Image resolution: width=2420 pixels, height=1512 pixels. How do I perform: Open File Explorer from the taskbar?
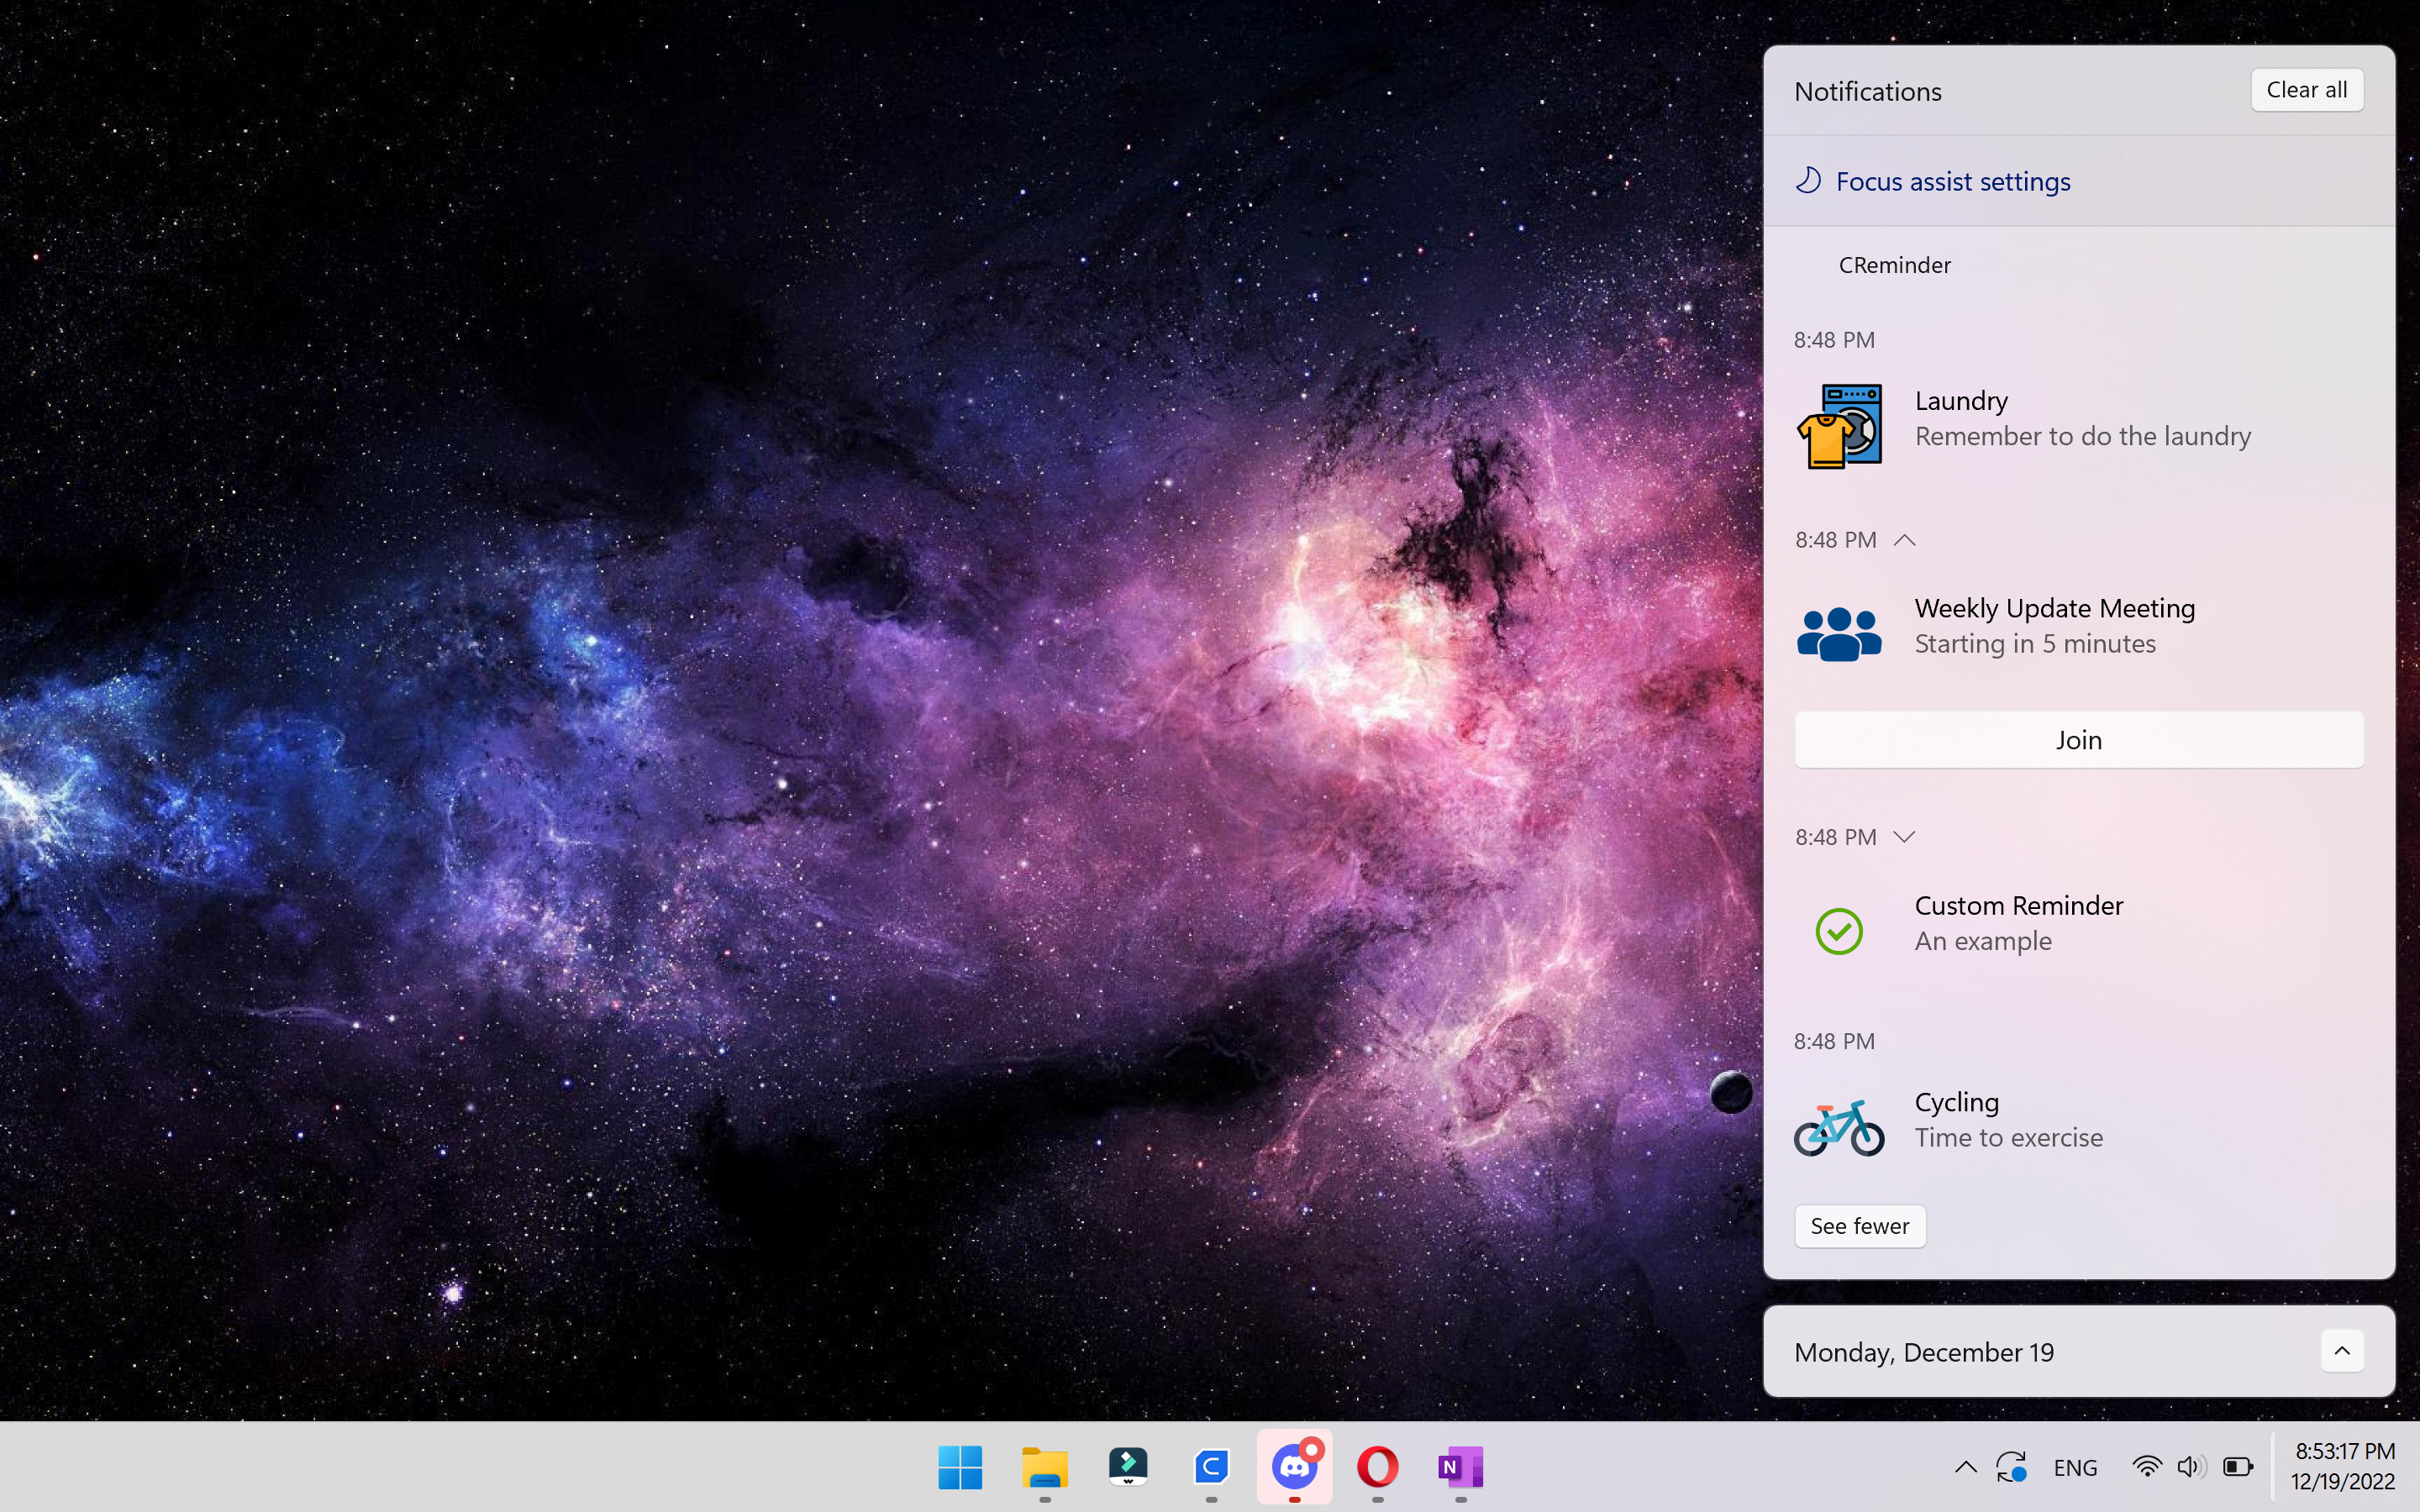click(x=1044, y=1467)
